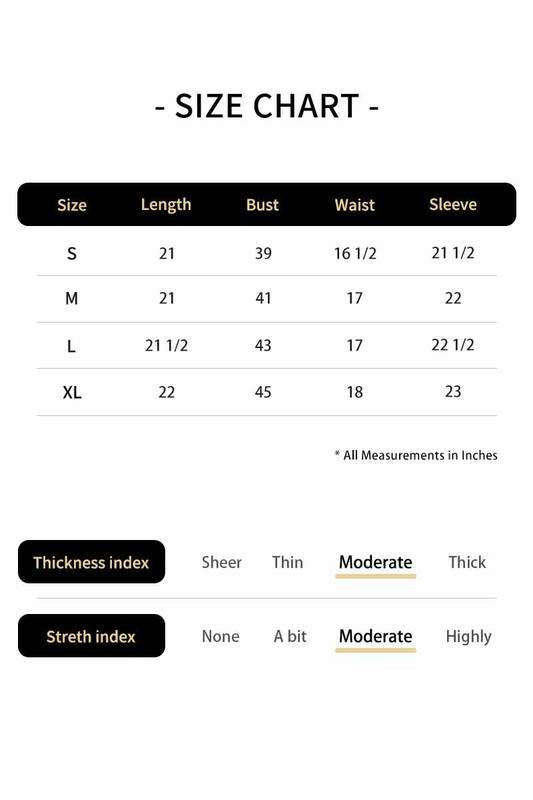This screenshot has width=533, height=800.
Task: Click the Sleeve column header
Action: (453, 205)
